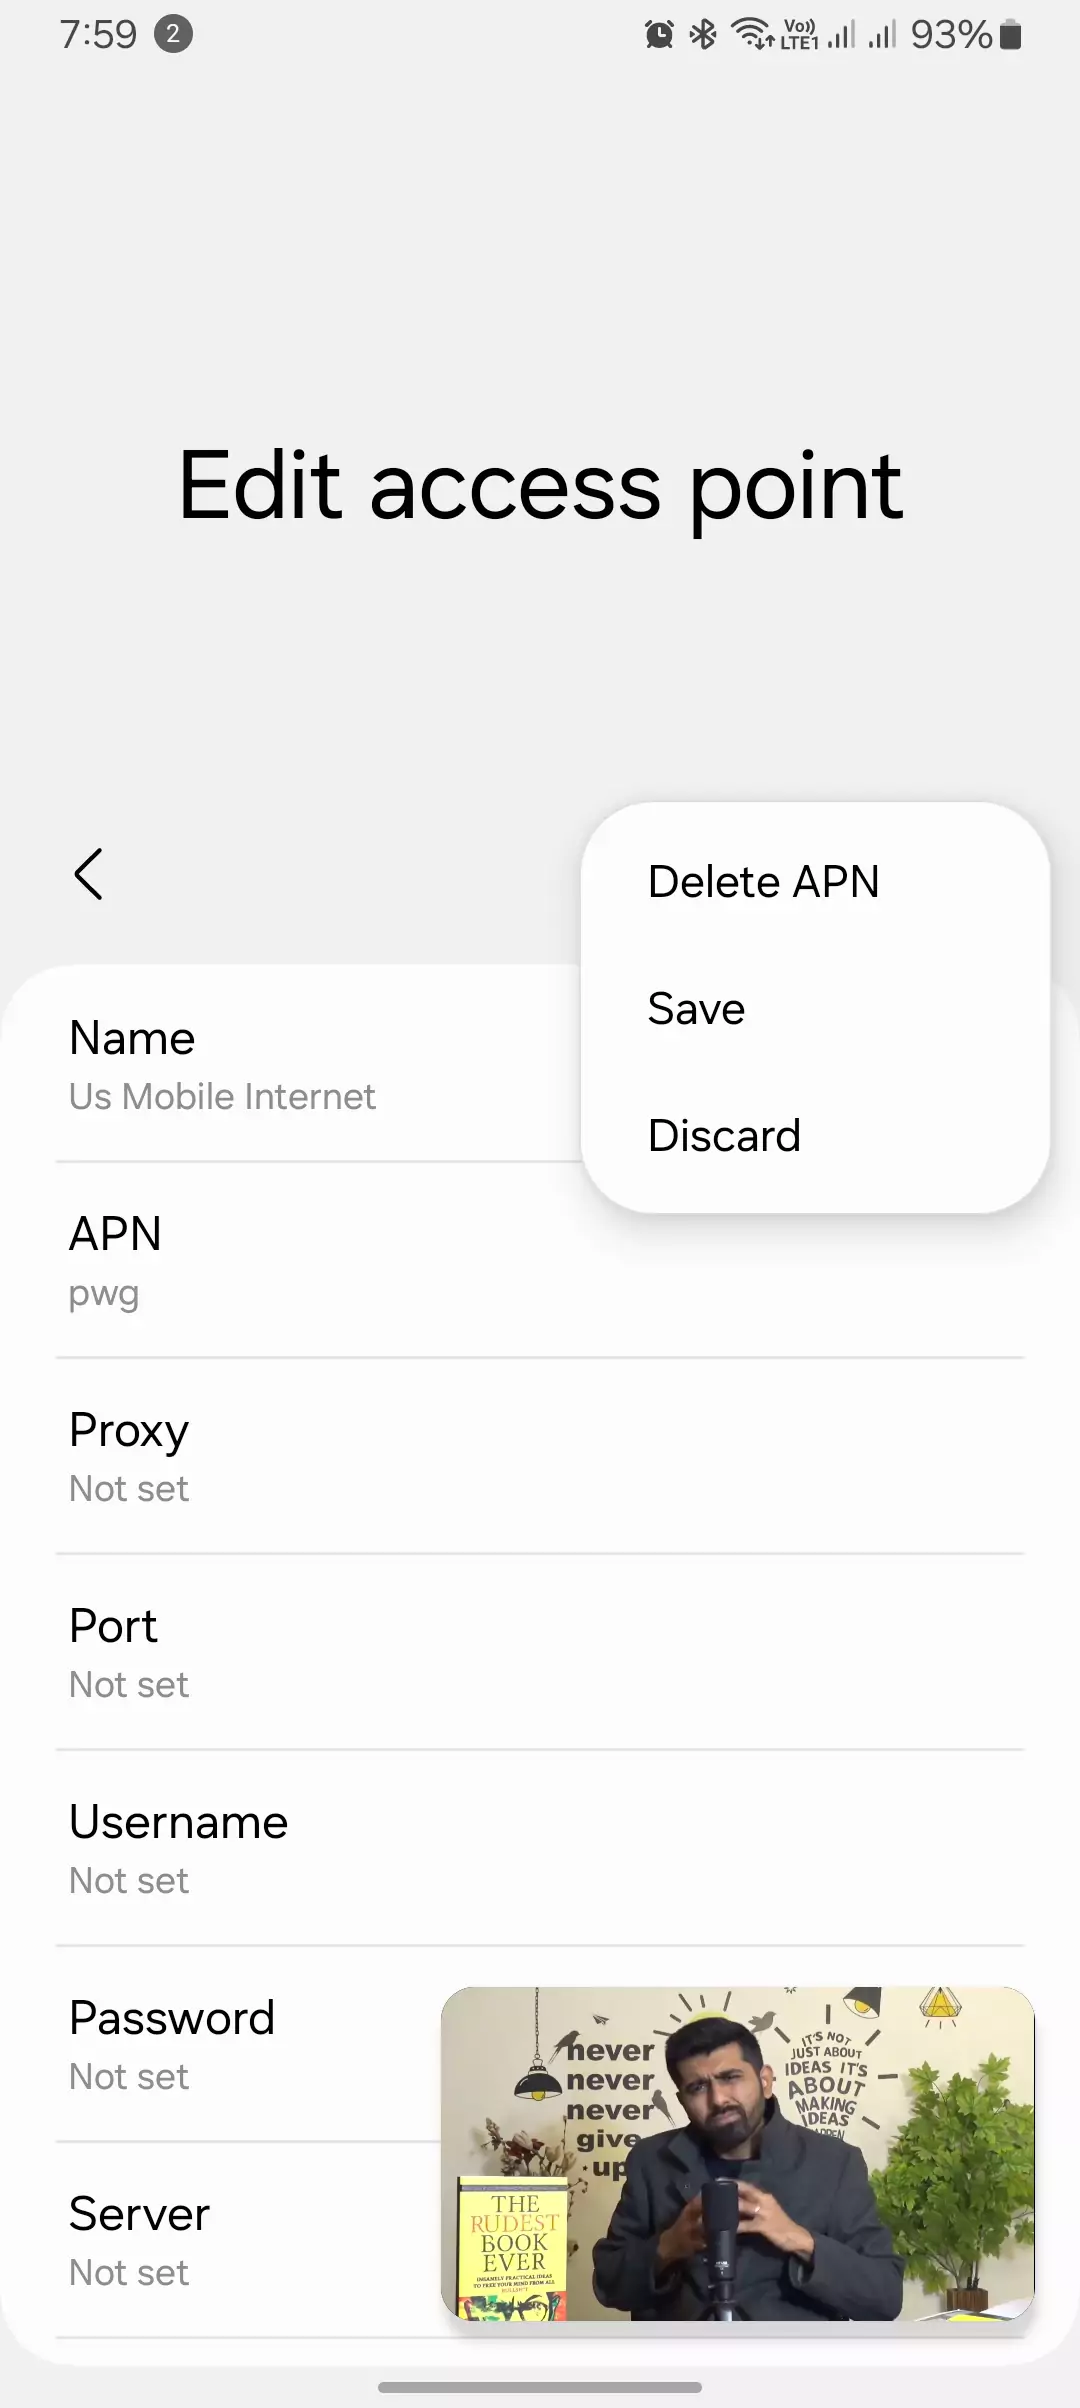Edit the Username field

(540, 1848)
